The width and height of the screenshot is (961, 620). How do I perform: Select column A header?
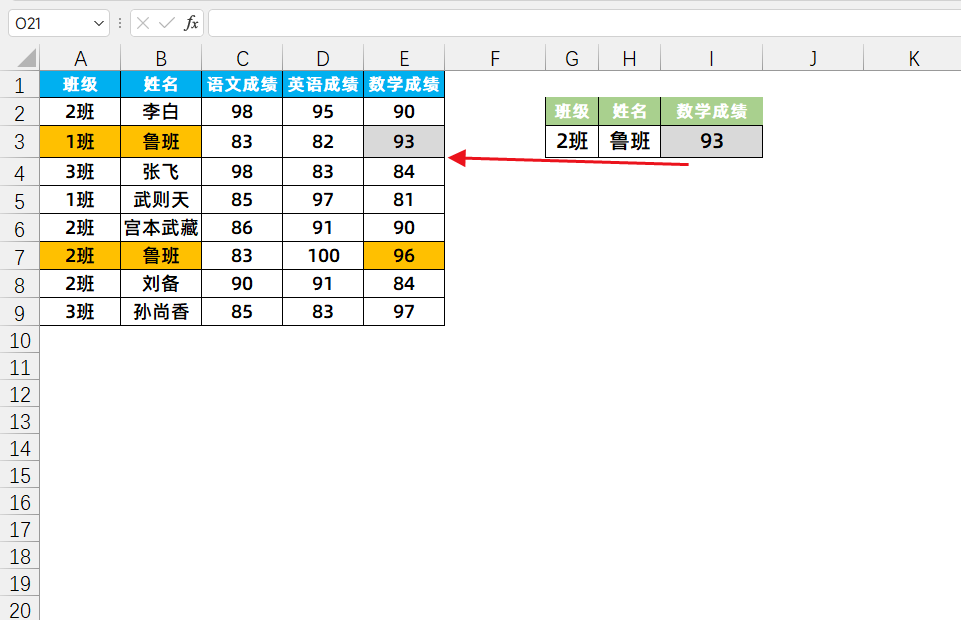(80, 59)
